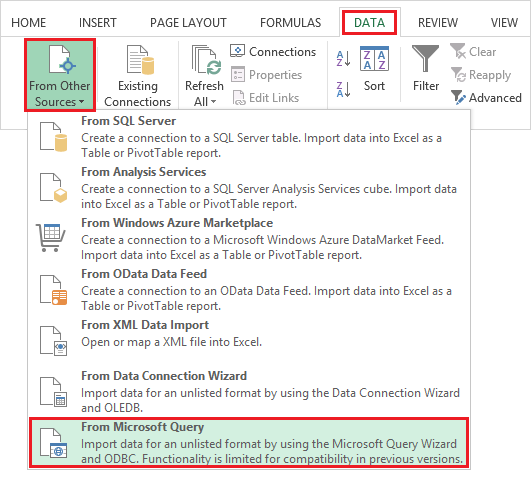This screenshot has width=531, height=496.
Task: Click the Sort Z to A icon
Action: 343,89
